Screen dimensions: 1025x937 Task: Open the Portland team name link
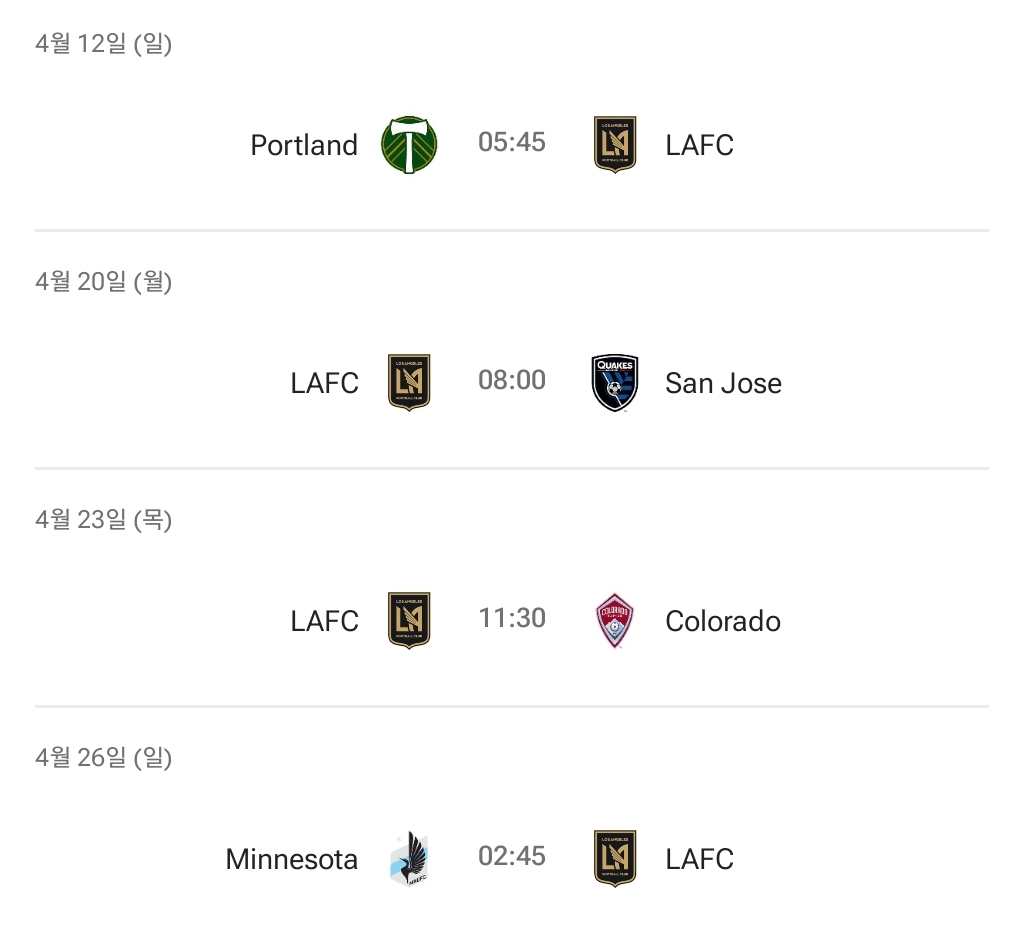click(304, 145)
